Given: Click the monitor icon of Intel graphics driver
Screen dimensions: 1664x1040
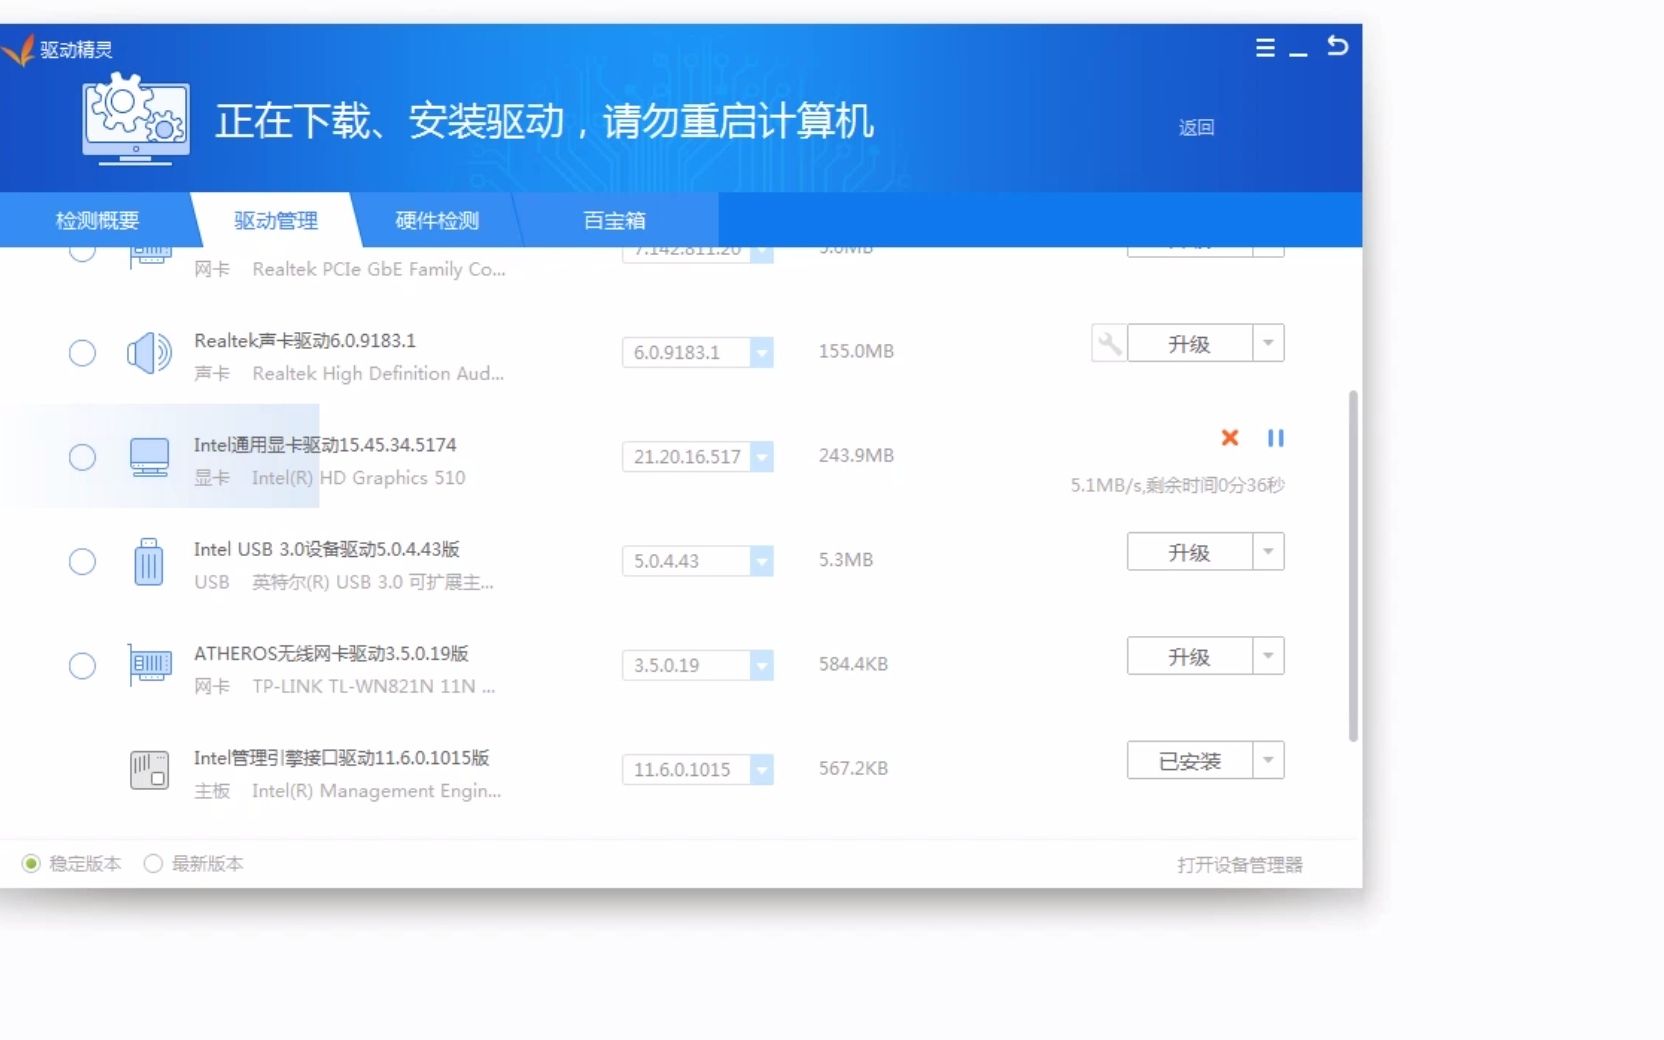Looking at the screenshot, I should click(x=149, y=457).
